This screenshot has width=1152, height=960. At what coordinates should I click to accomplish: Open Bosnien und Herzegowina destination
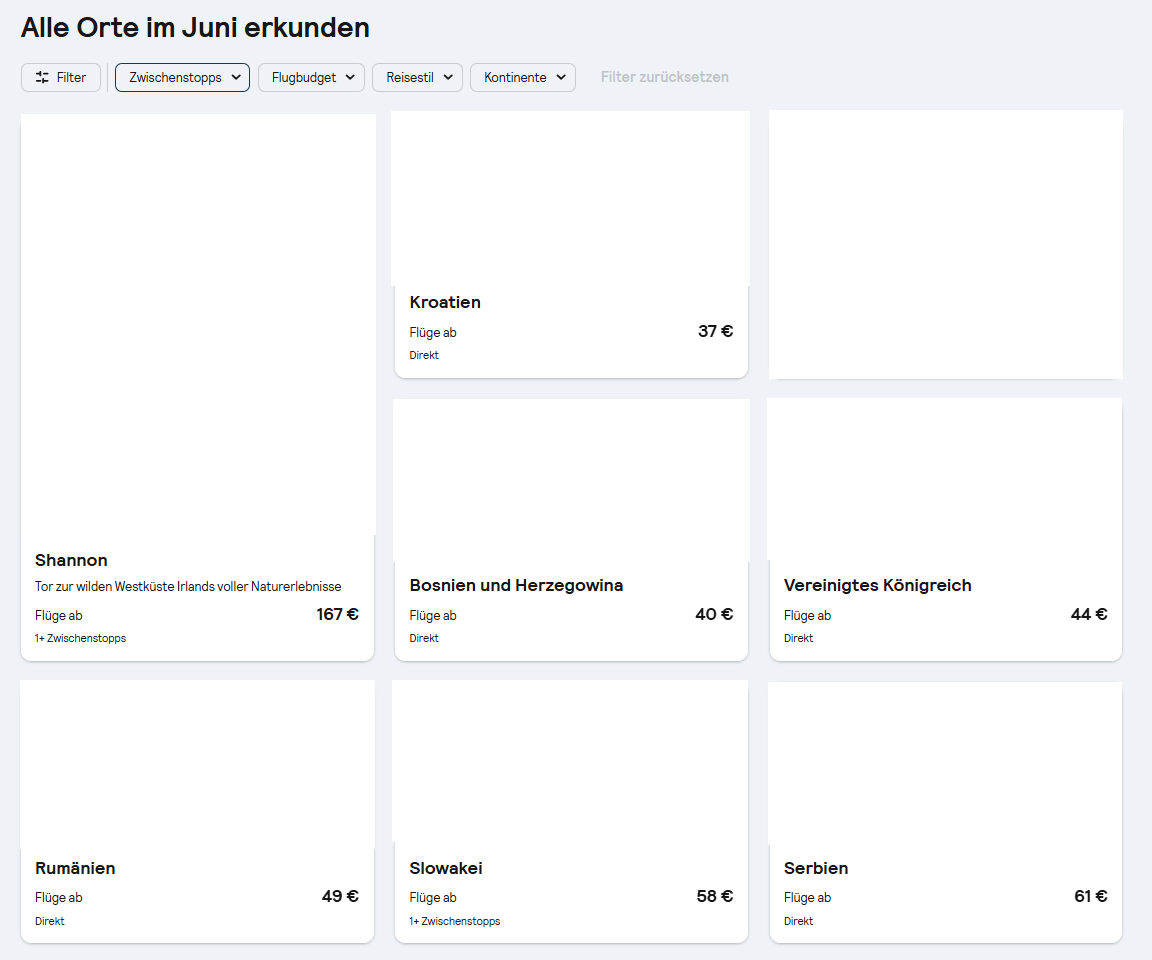(x=571, y=530)
